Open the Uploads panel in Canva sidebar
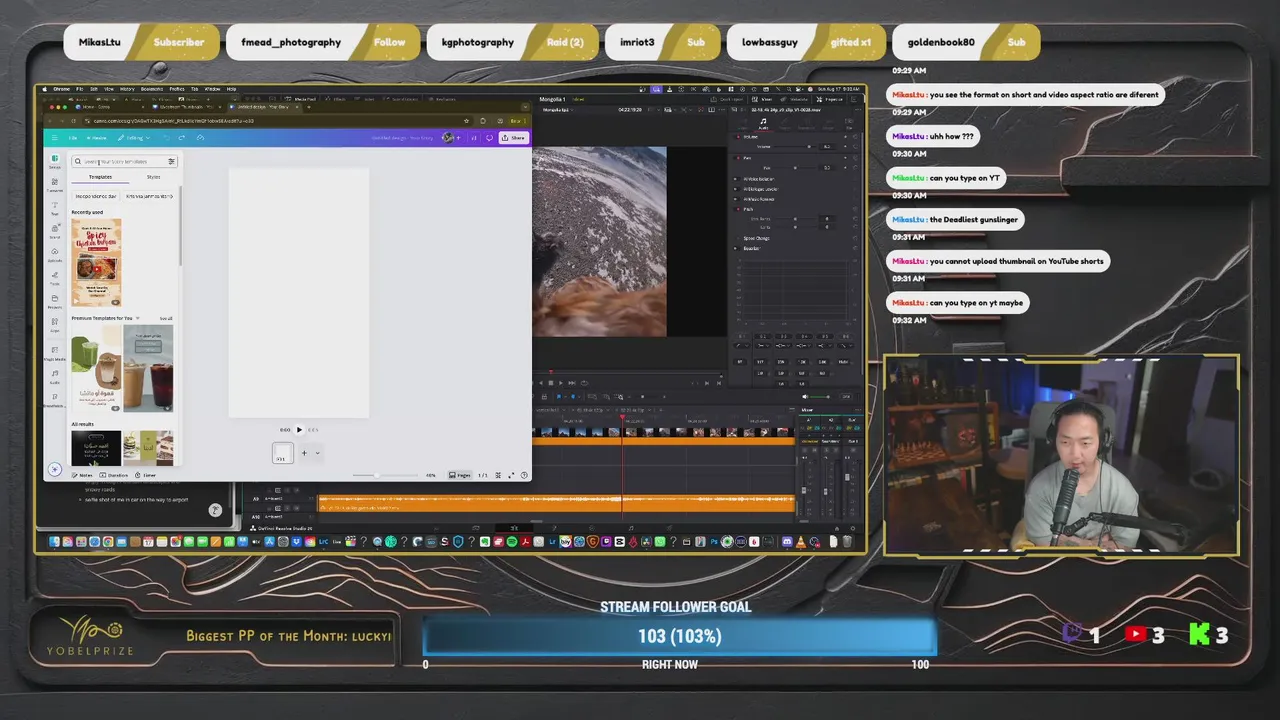Viewport: 1280px width, 720px height. click(x=55, y=254)
